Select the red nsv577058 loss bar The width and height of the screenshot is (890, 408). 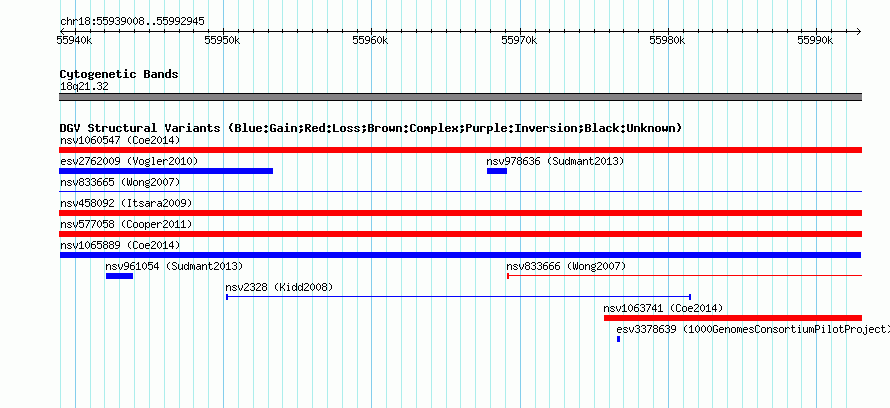point(460,234)
